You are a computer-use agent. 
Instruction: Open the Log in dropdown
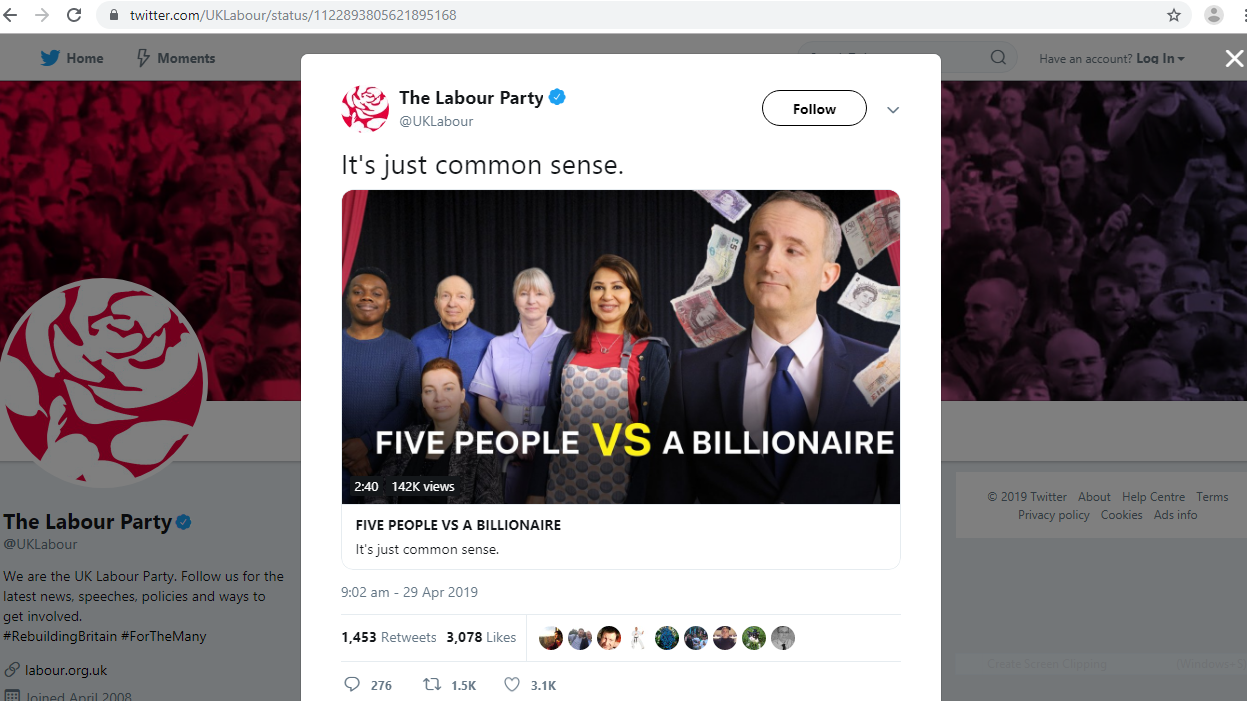click(1160, 58)
